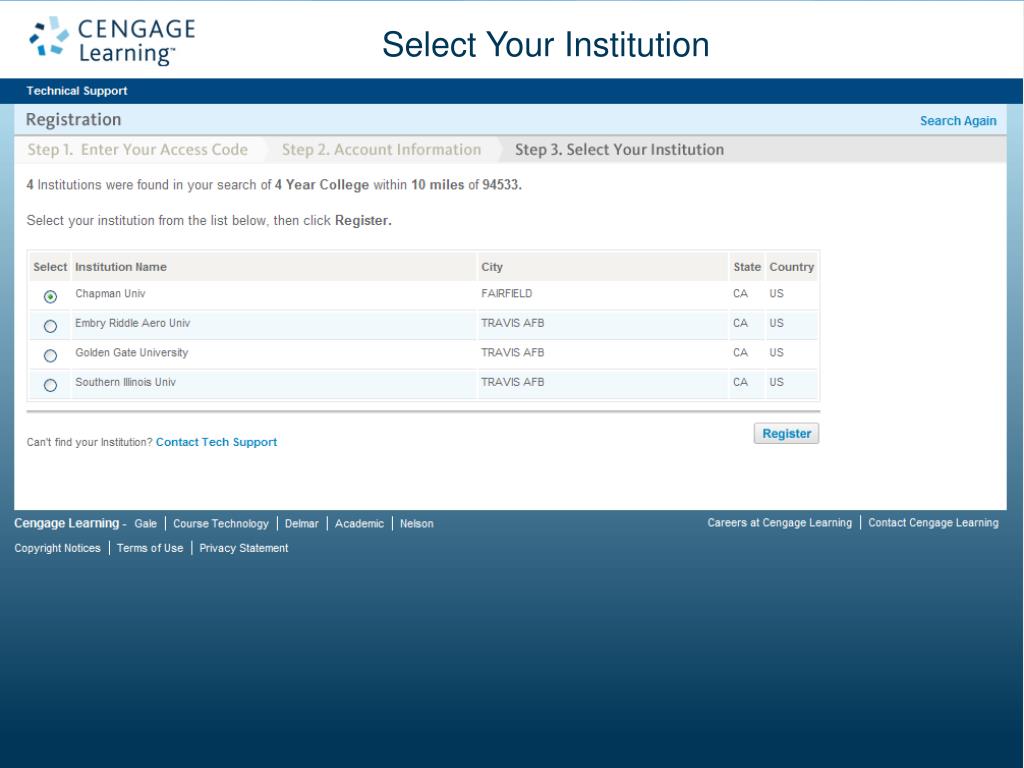Click the Chapman Univ institution name
The image size is (1024, 768).
point(110,293)
